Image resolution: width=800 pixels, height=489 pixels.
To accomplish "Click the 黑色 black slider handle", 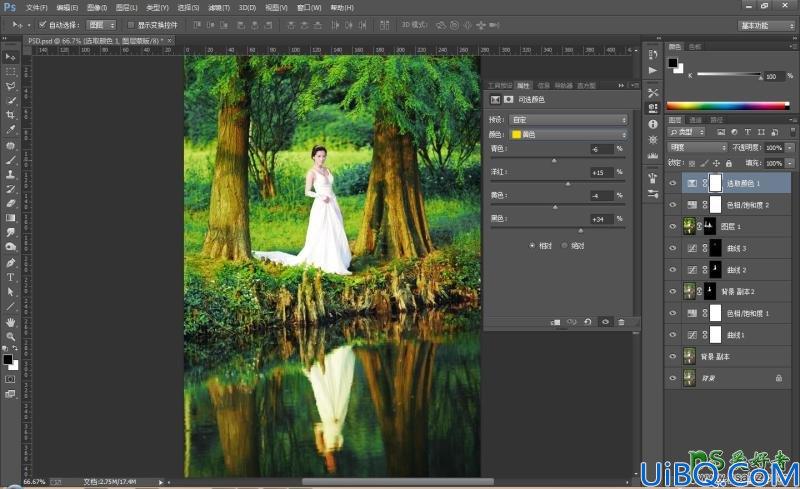I will coord(580,230).
